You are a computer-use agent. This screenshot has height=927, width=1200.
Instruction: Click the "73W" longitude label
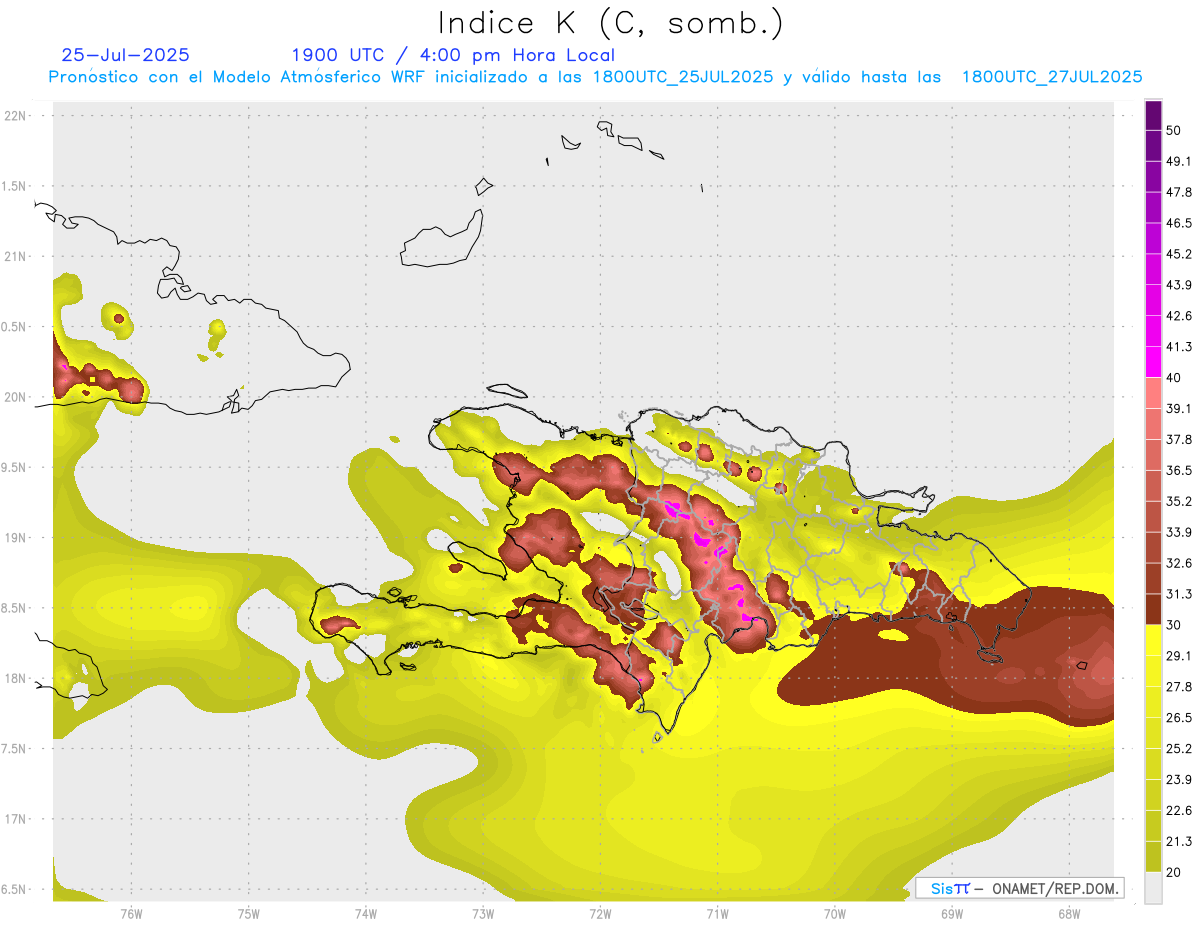tap(483, 913)
